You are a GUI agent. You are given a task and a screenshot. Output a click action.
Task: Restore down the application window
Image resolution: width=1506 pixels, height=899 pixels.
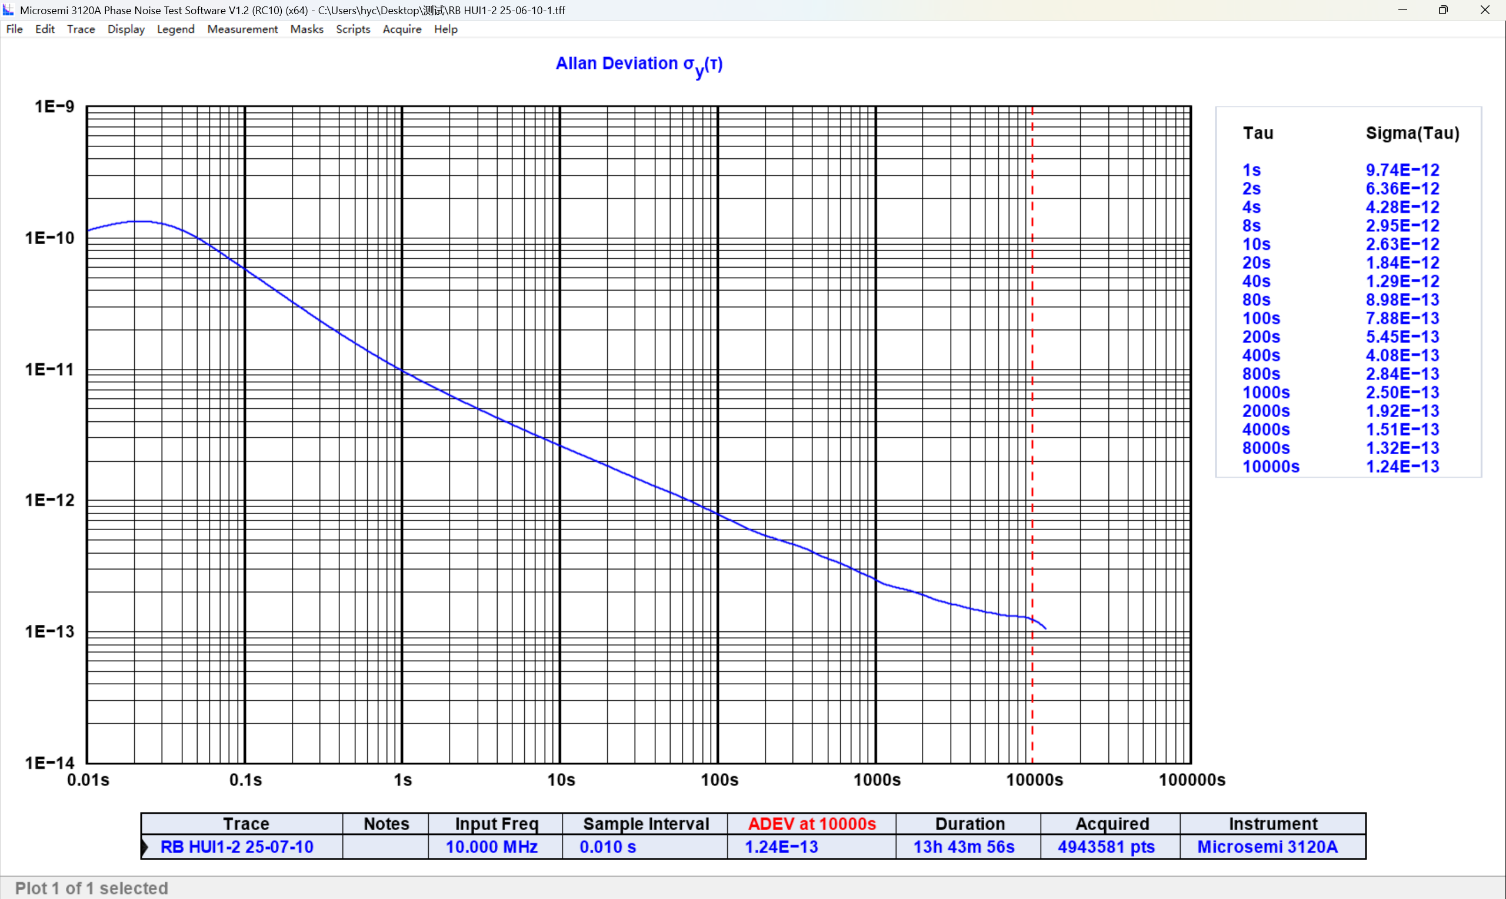[x=1443, y=10]
